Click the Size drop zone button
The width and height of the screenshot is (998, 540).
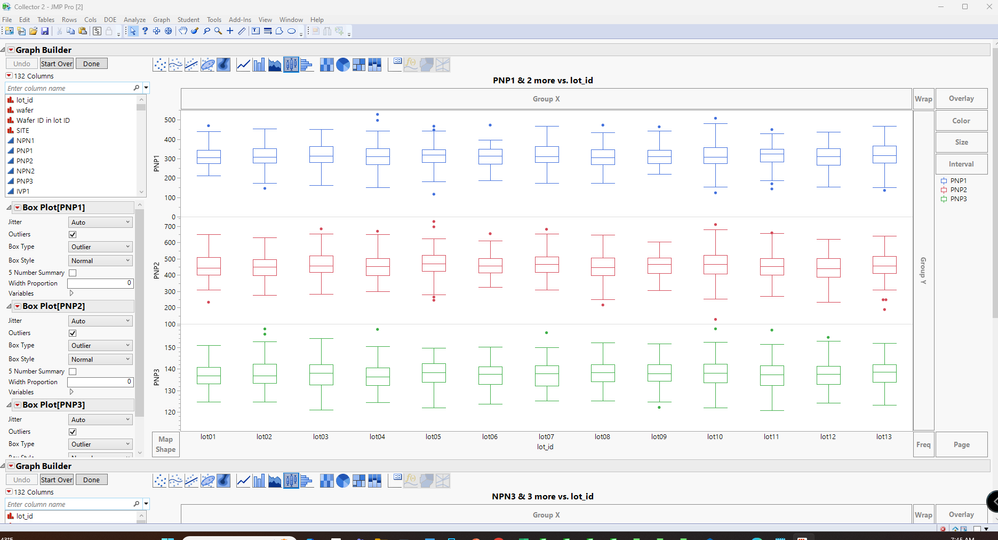(961, 142)
